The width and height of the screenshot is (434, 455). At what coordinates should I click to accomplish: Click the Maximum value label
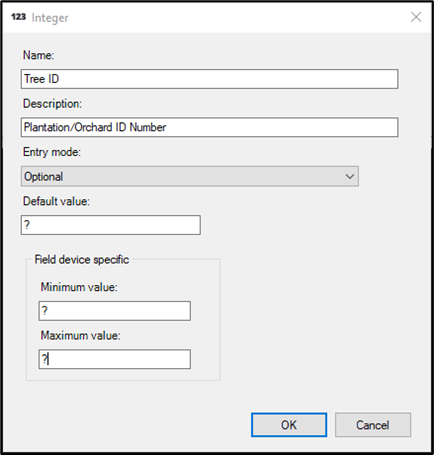click(x=80, y=335)
